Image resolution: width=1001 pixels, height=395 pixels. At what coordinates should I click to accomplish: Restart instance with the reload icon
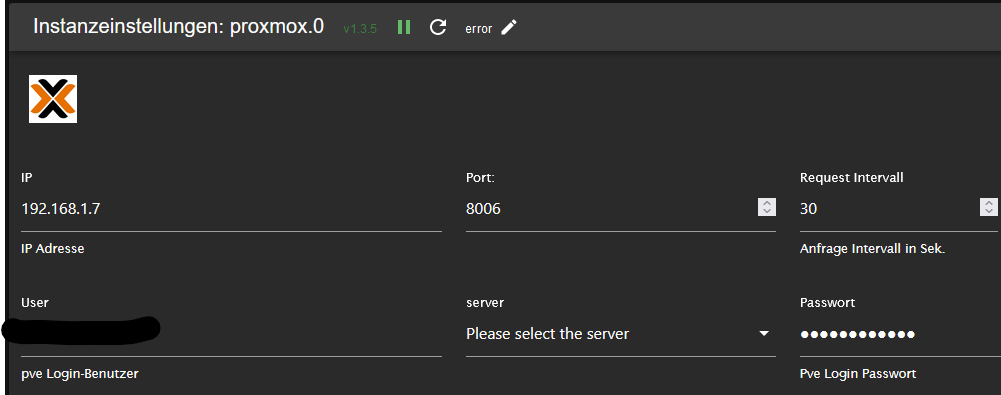438,27
